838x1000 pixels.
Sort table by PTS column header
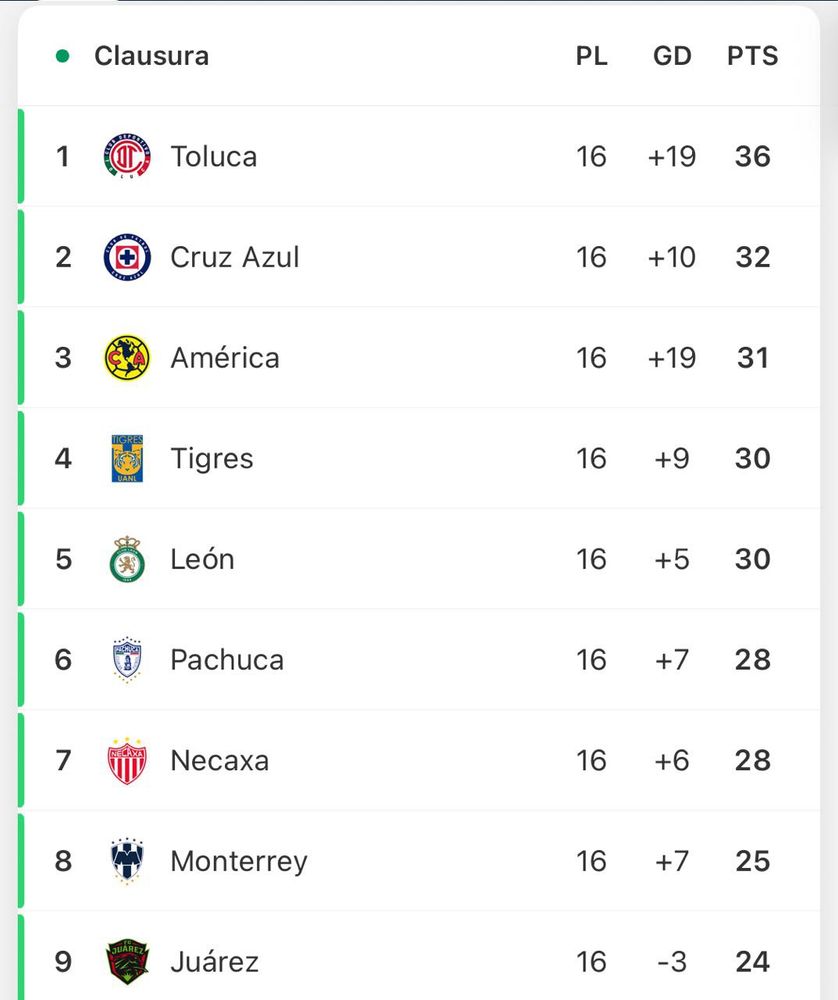pyautogui.click(x=753, y=56)
